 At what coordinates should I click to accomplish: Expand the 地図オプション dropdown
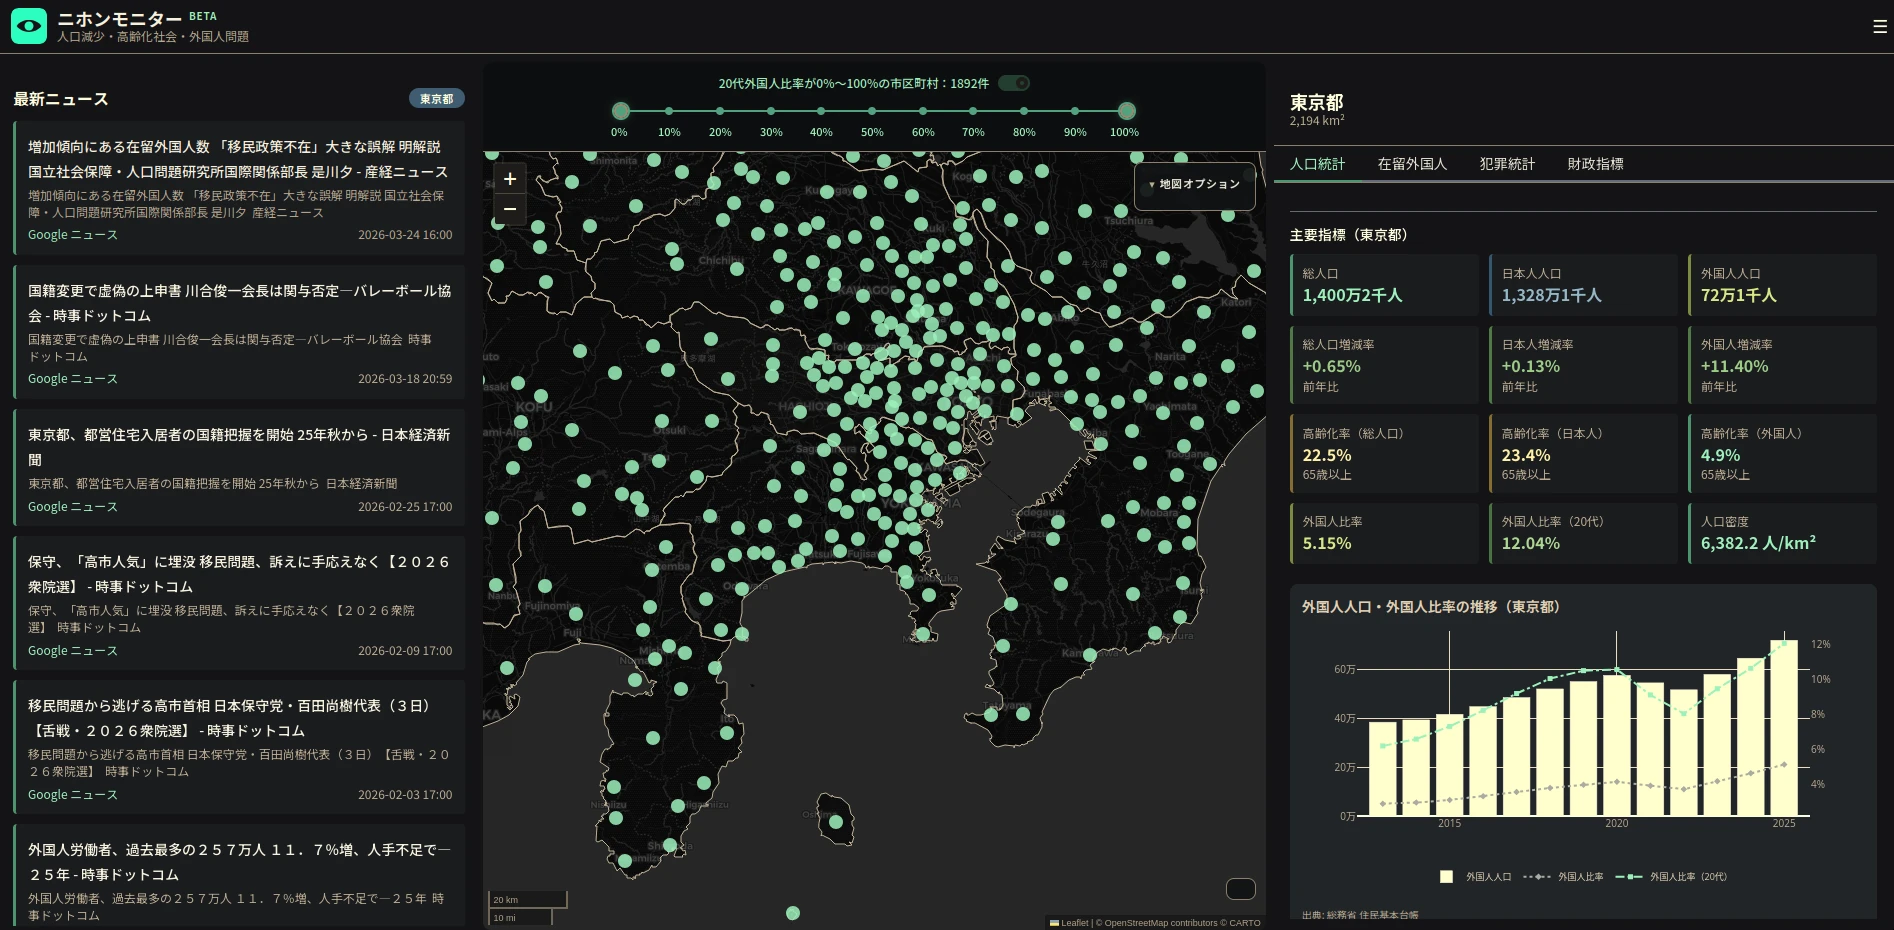tap(1195, 185)
